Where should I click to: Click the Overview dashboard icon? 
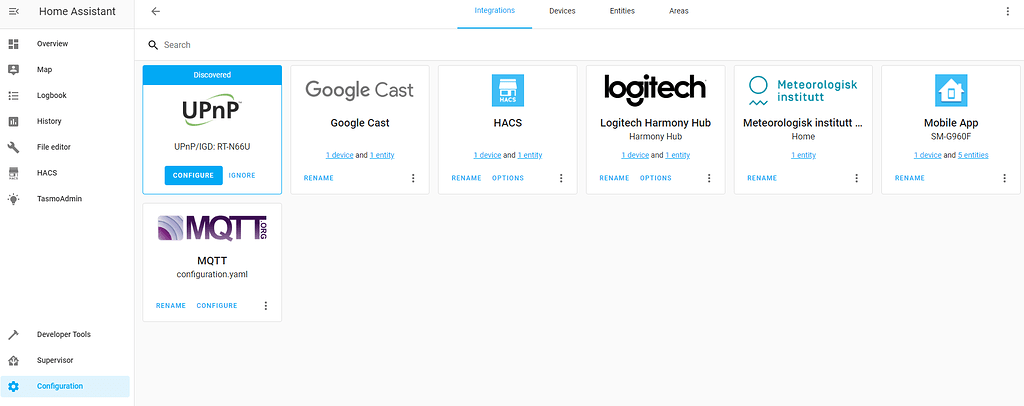(13, 44)
